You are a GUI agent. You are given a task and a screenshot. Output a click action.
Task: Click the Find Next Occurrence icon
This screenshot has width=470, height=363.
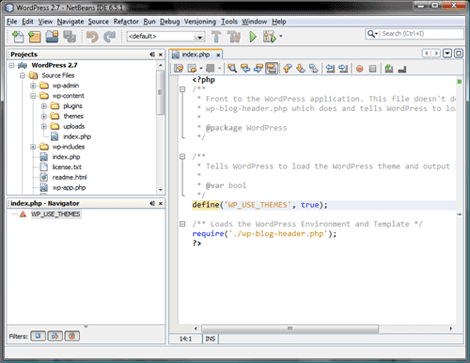[258, 69]
